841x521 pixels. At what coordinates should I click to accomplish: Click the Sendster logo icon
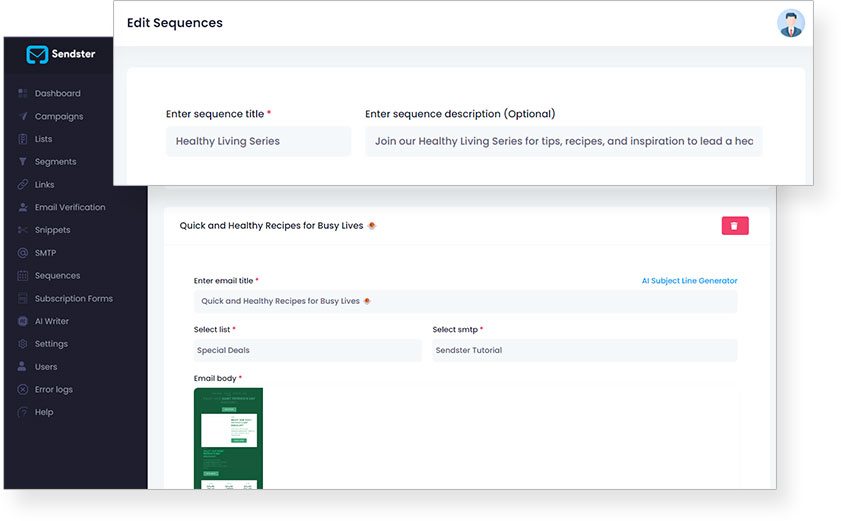(x=37, y=54)
